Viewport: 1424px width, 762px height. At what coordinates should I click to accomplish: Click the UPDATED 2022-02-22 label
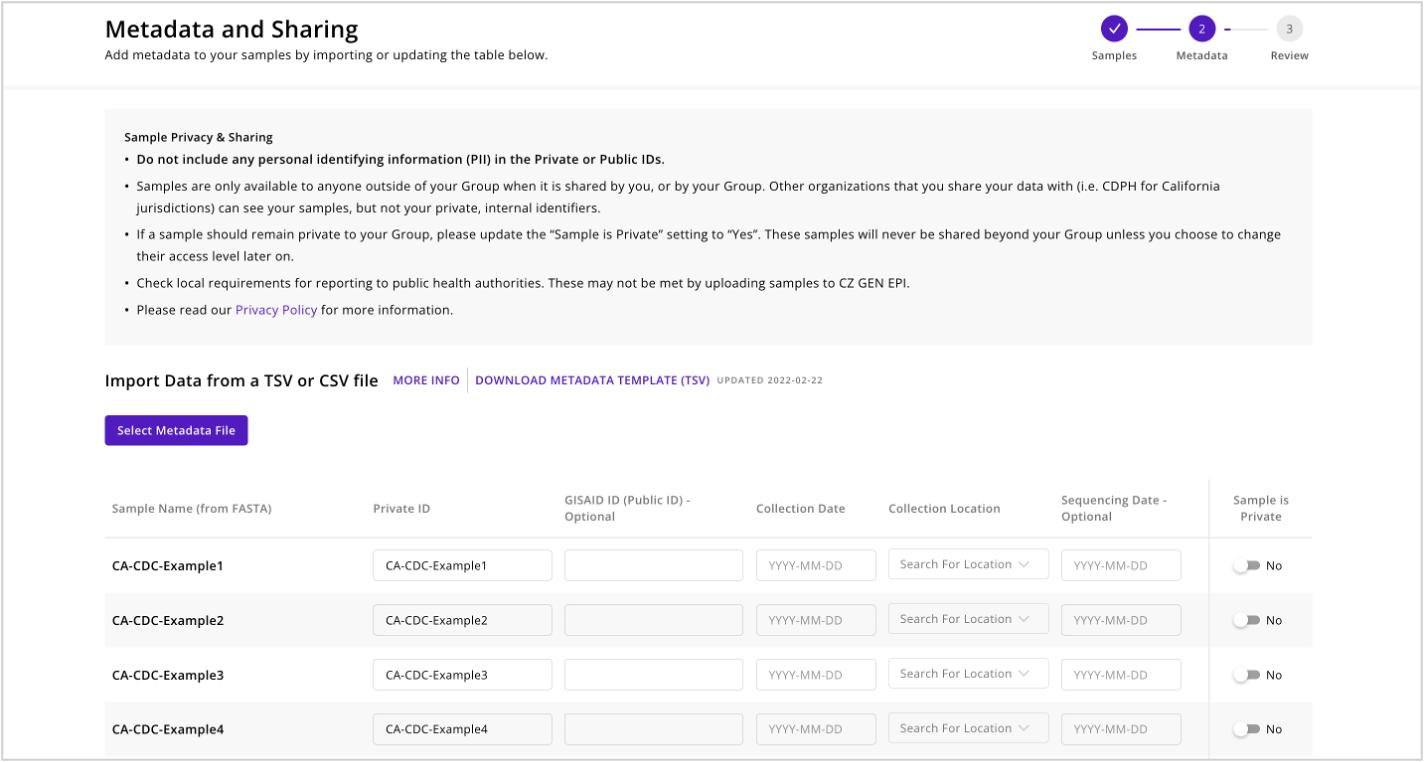(770, 380)
